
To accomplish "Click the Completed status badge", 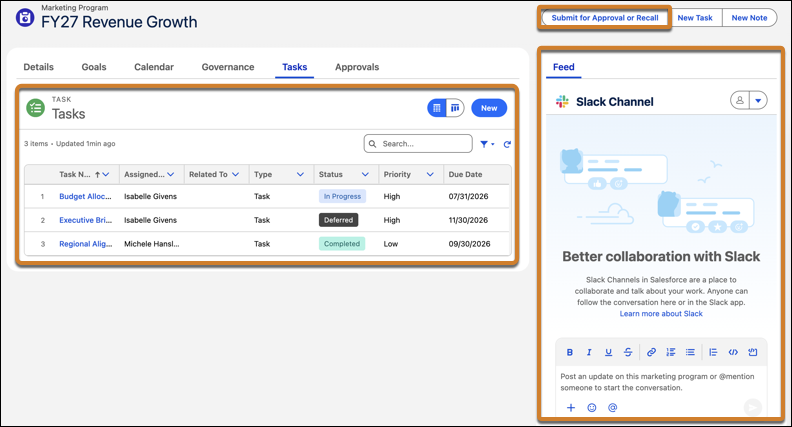I will point(342,244).
